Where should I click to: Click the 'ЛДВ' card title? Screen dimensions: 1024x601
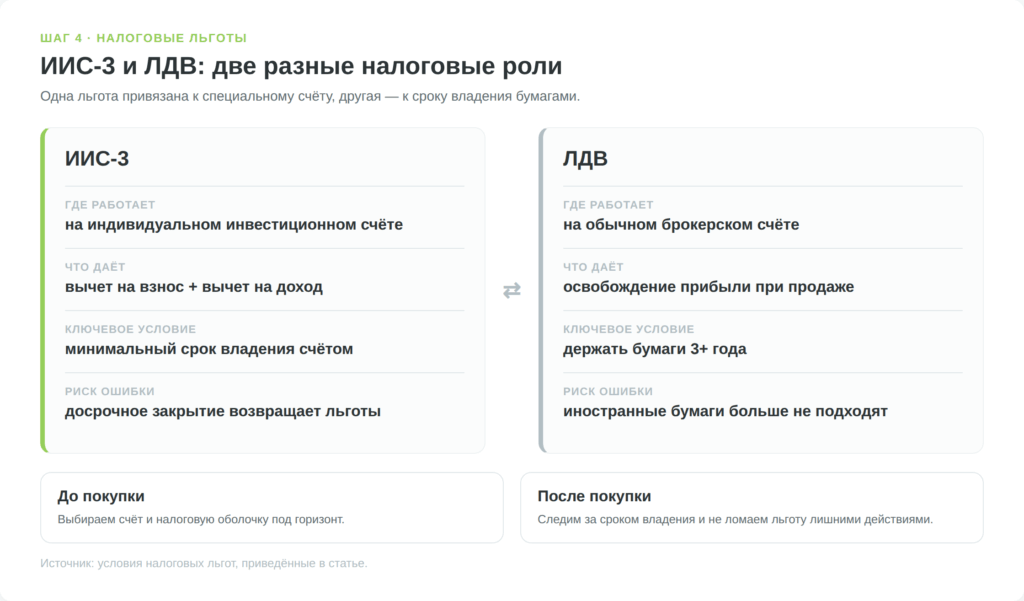(x=585, y=159)
